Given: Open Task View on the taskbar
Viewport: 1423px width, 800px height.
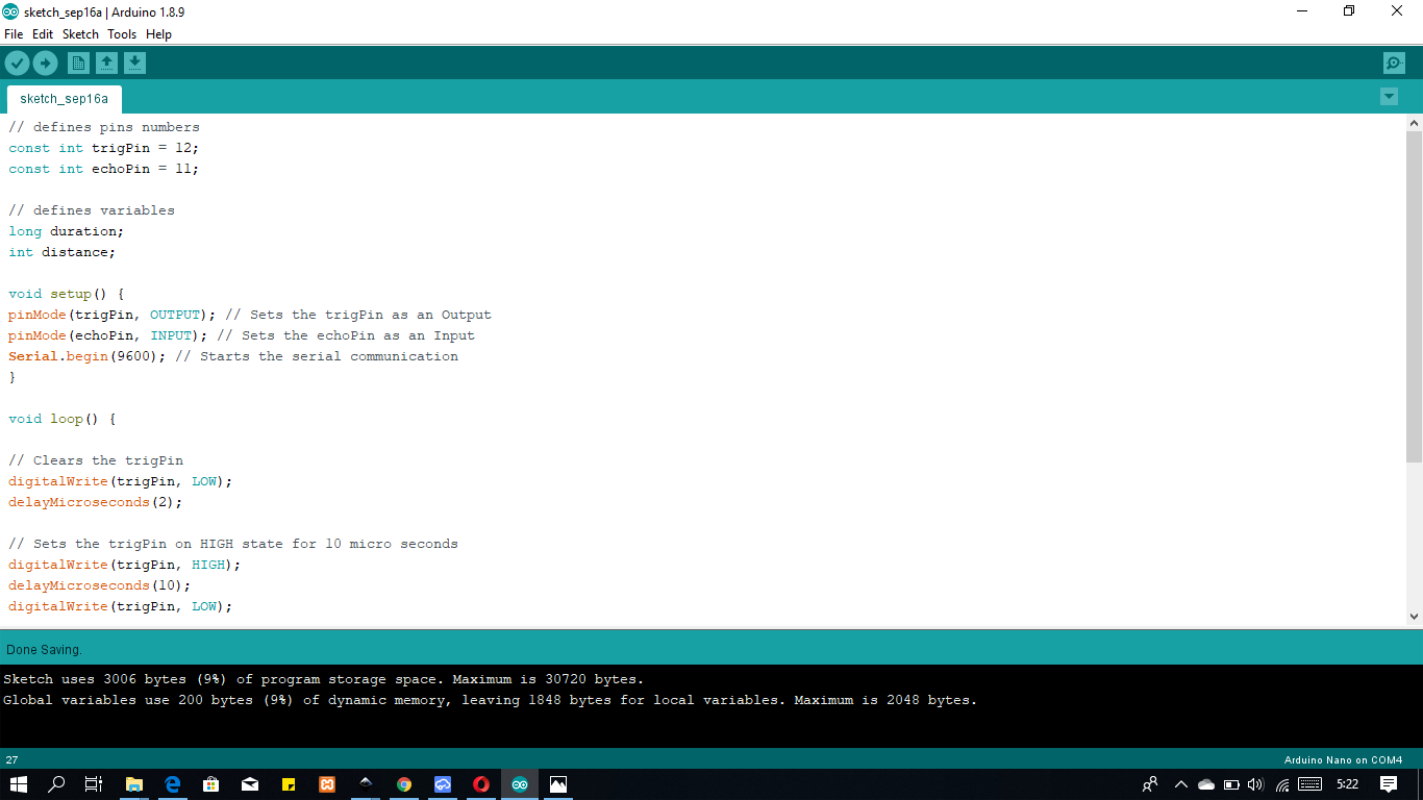Looking at the screenshot, I should (93, 785).
